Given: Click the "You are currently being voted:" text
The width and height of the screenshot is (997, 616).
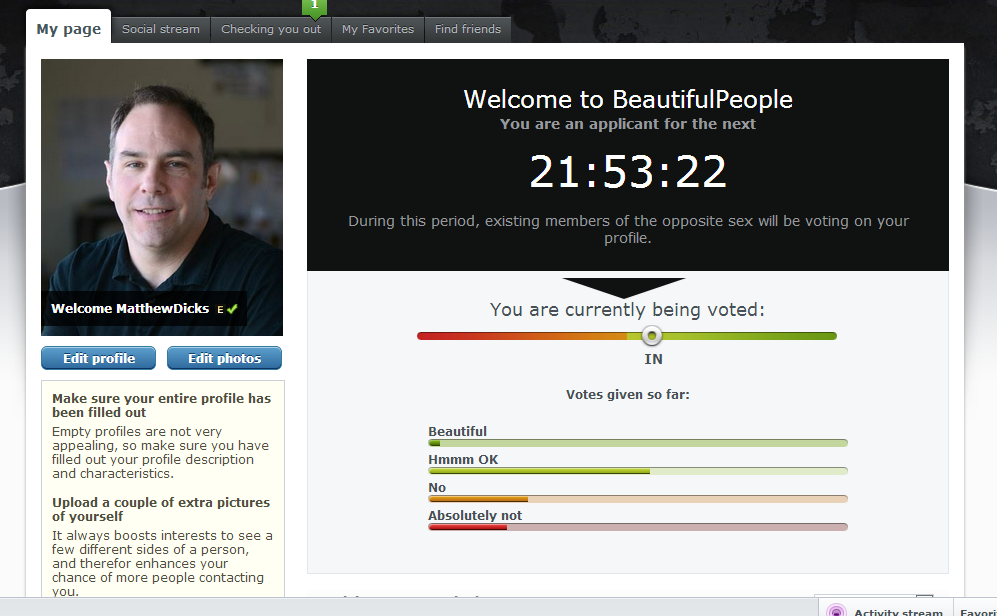Looking at the screenshot, I should (627, 310).
